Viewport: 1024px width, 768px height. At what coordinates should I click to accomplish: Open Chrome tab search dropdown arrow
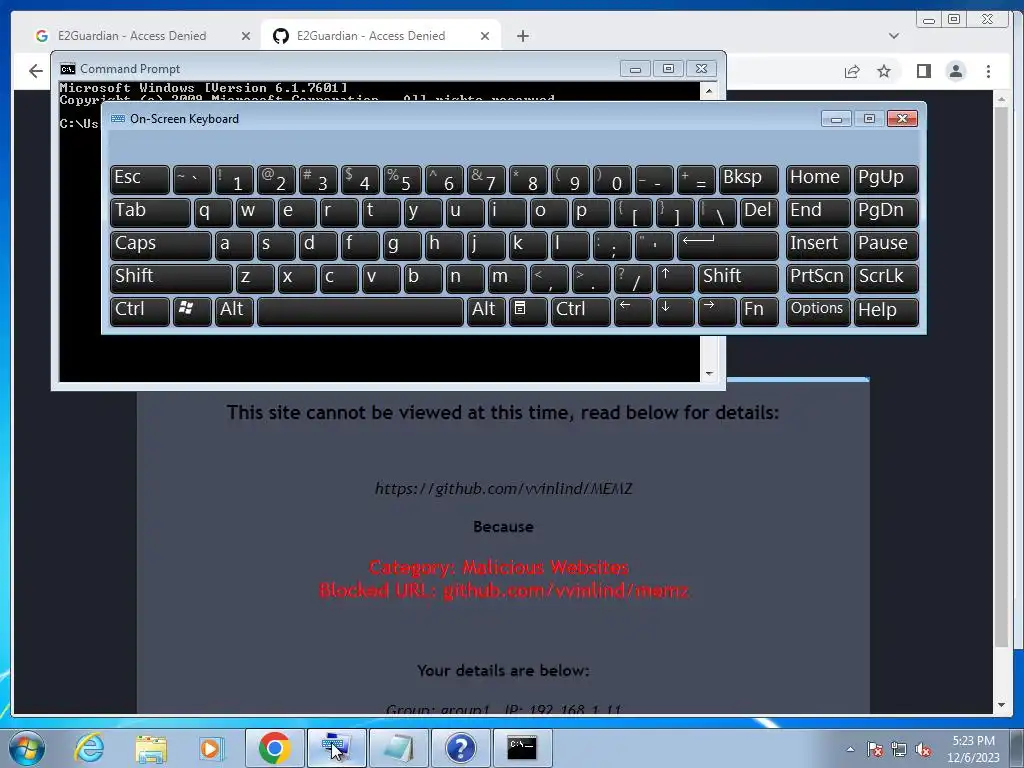pos(893,36)
